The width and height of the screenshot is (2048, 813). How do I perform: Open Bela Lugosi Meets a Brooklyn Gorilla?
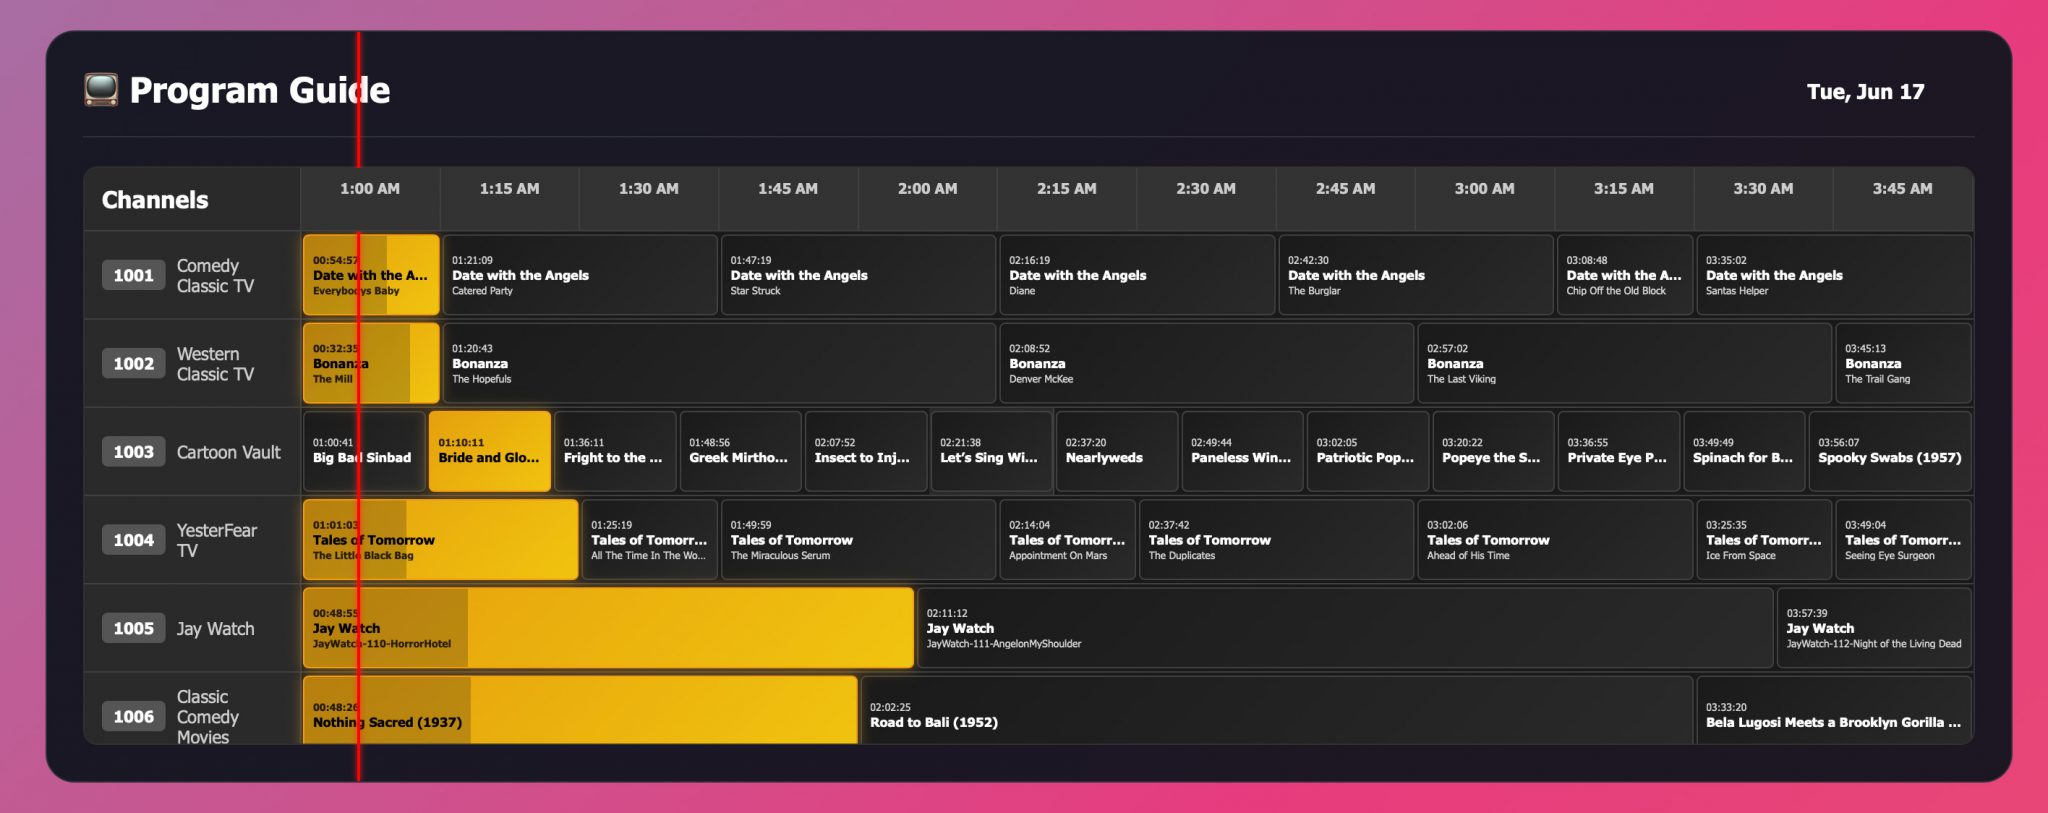(1834, 710)
